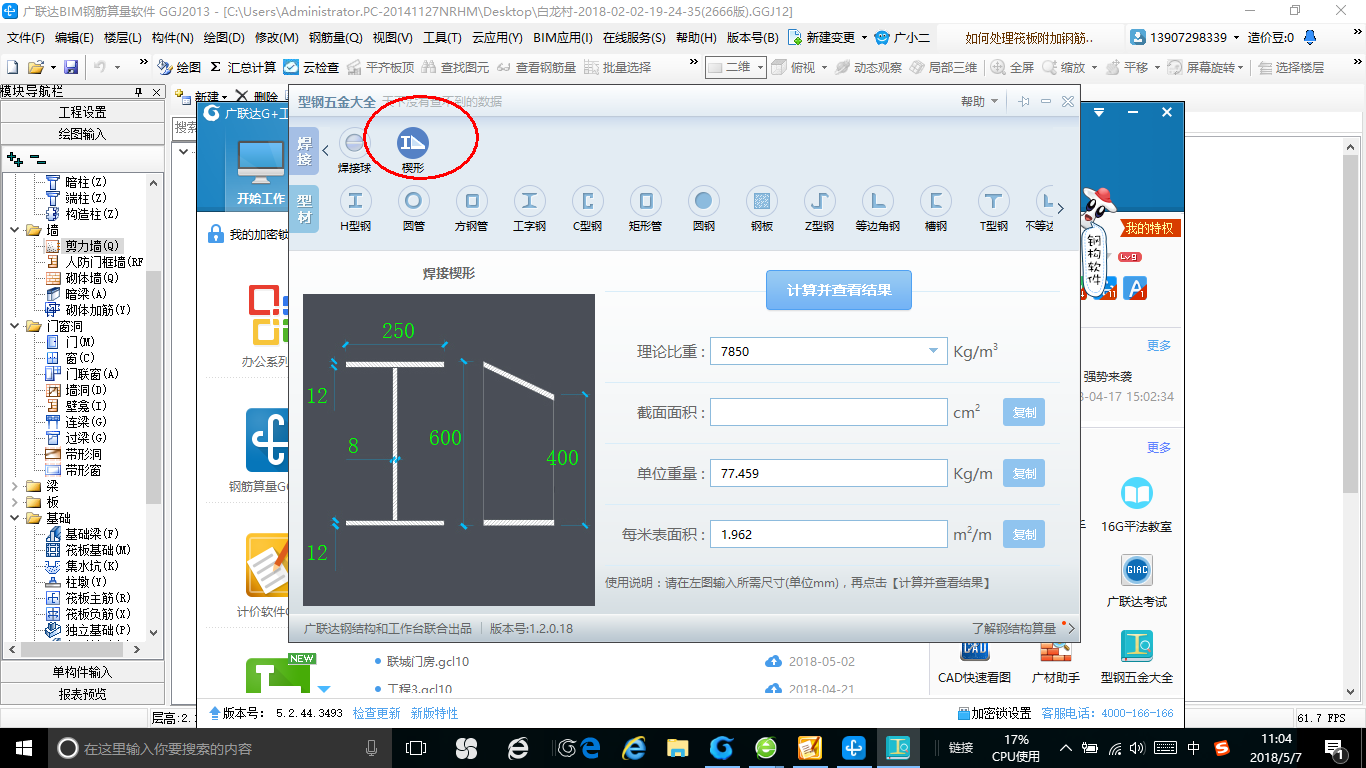Screen dimensions: 1366x768
Task: Open the 文件(F) menu
Action: click(x=26, y=38)
